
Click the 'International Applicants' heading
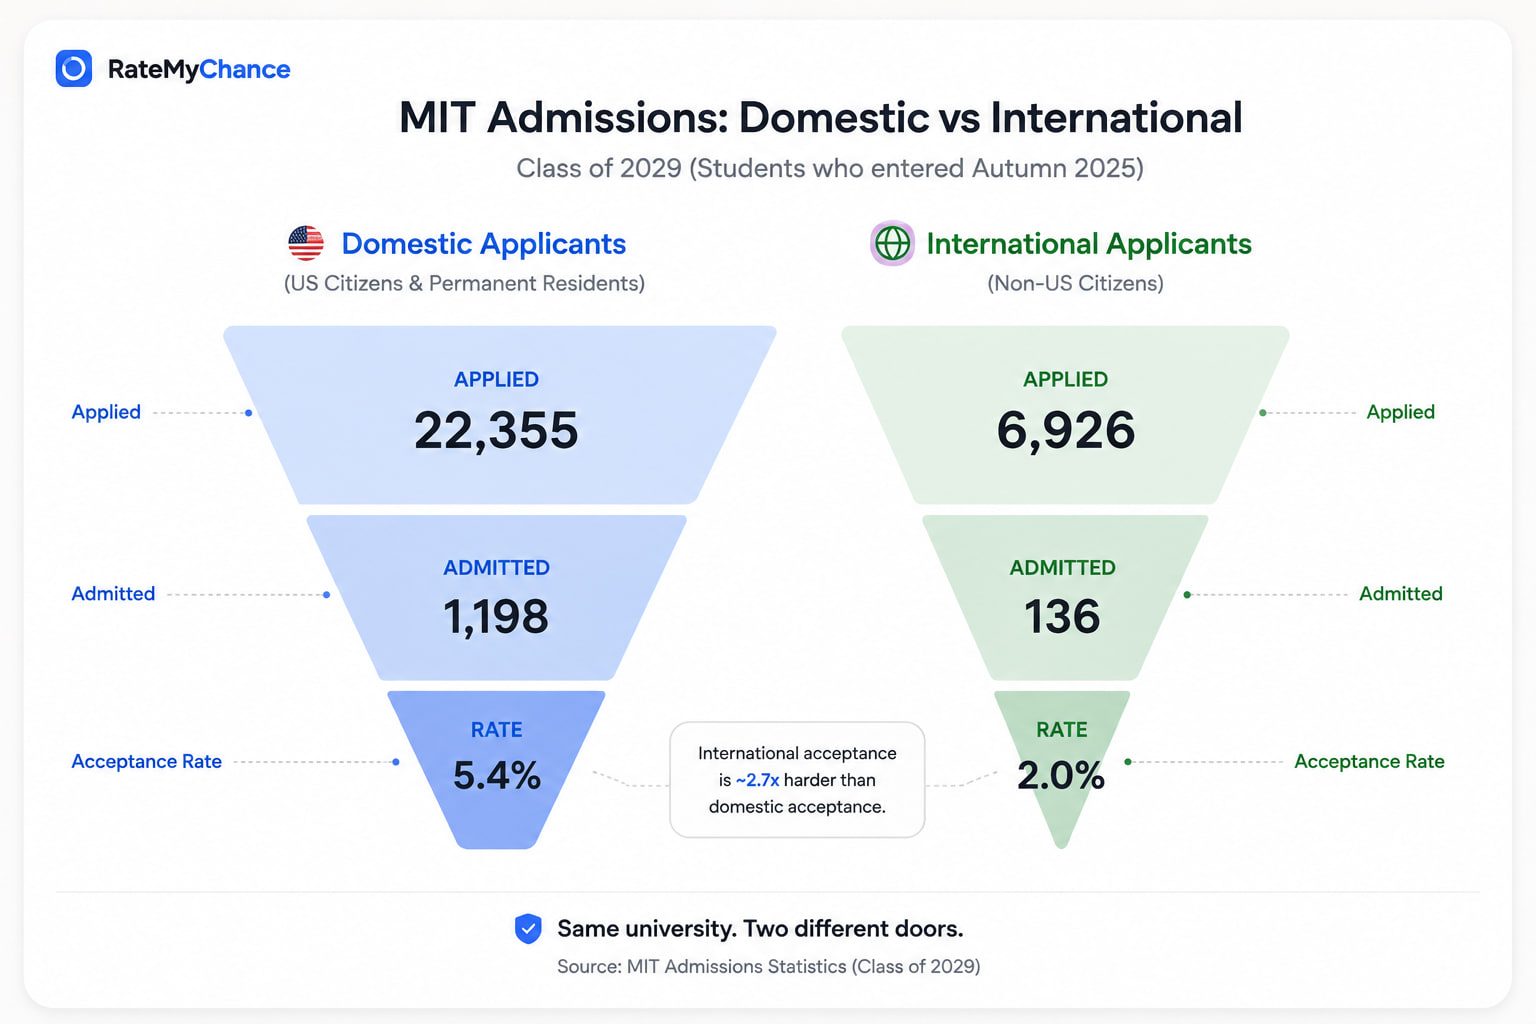[x=1089, y=243]
